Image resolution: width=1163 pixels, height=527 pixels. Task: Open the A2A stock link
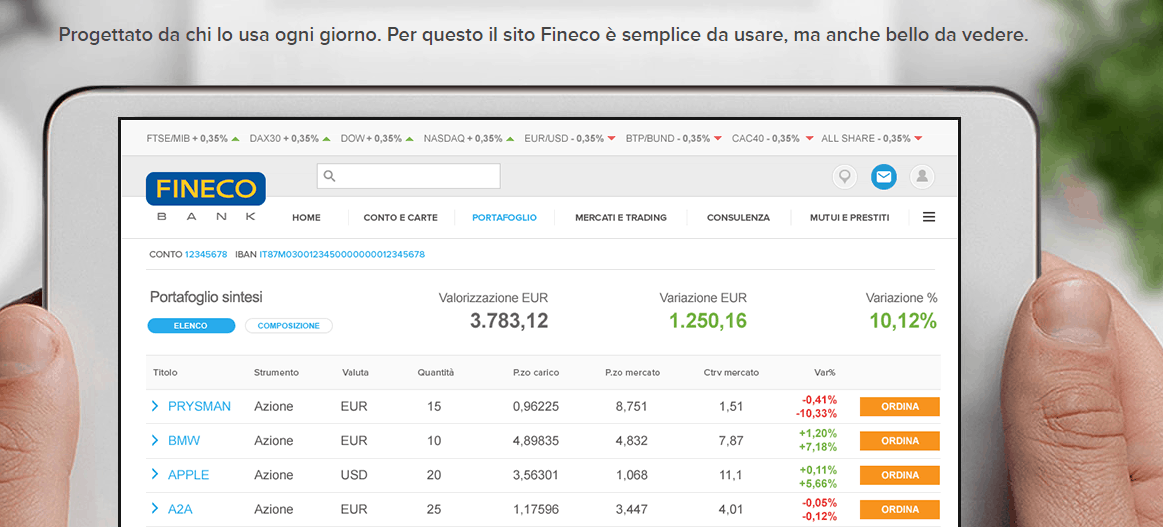coord(180,509)
